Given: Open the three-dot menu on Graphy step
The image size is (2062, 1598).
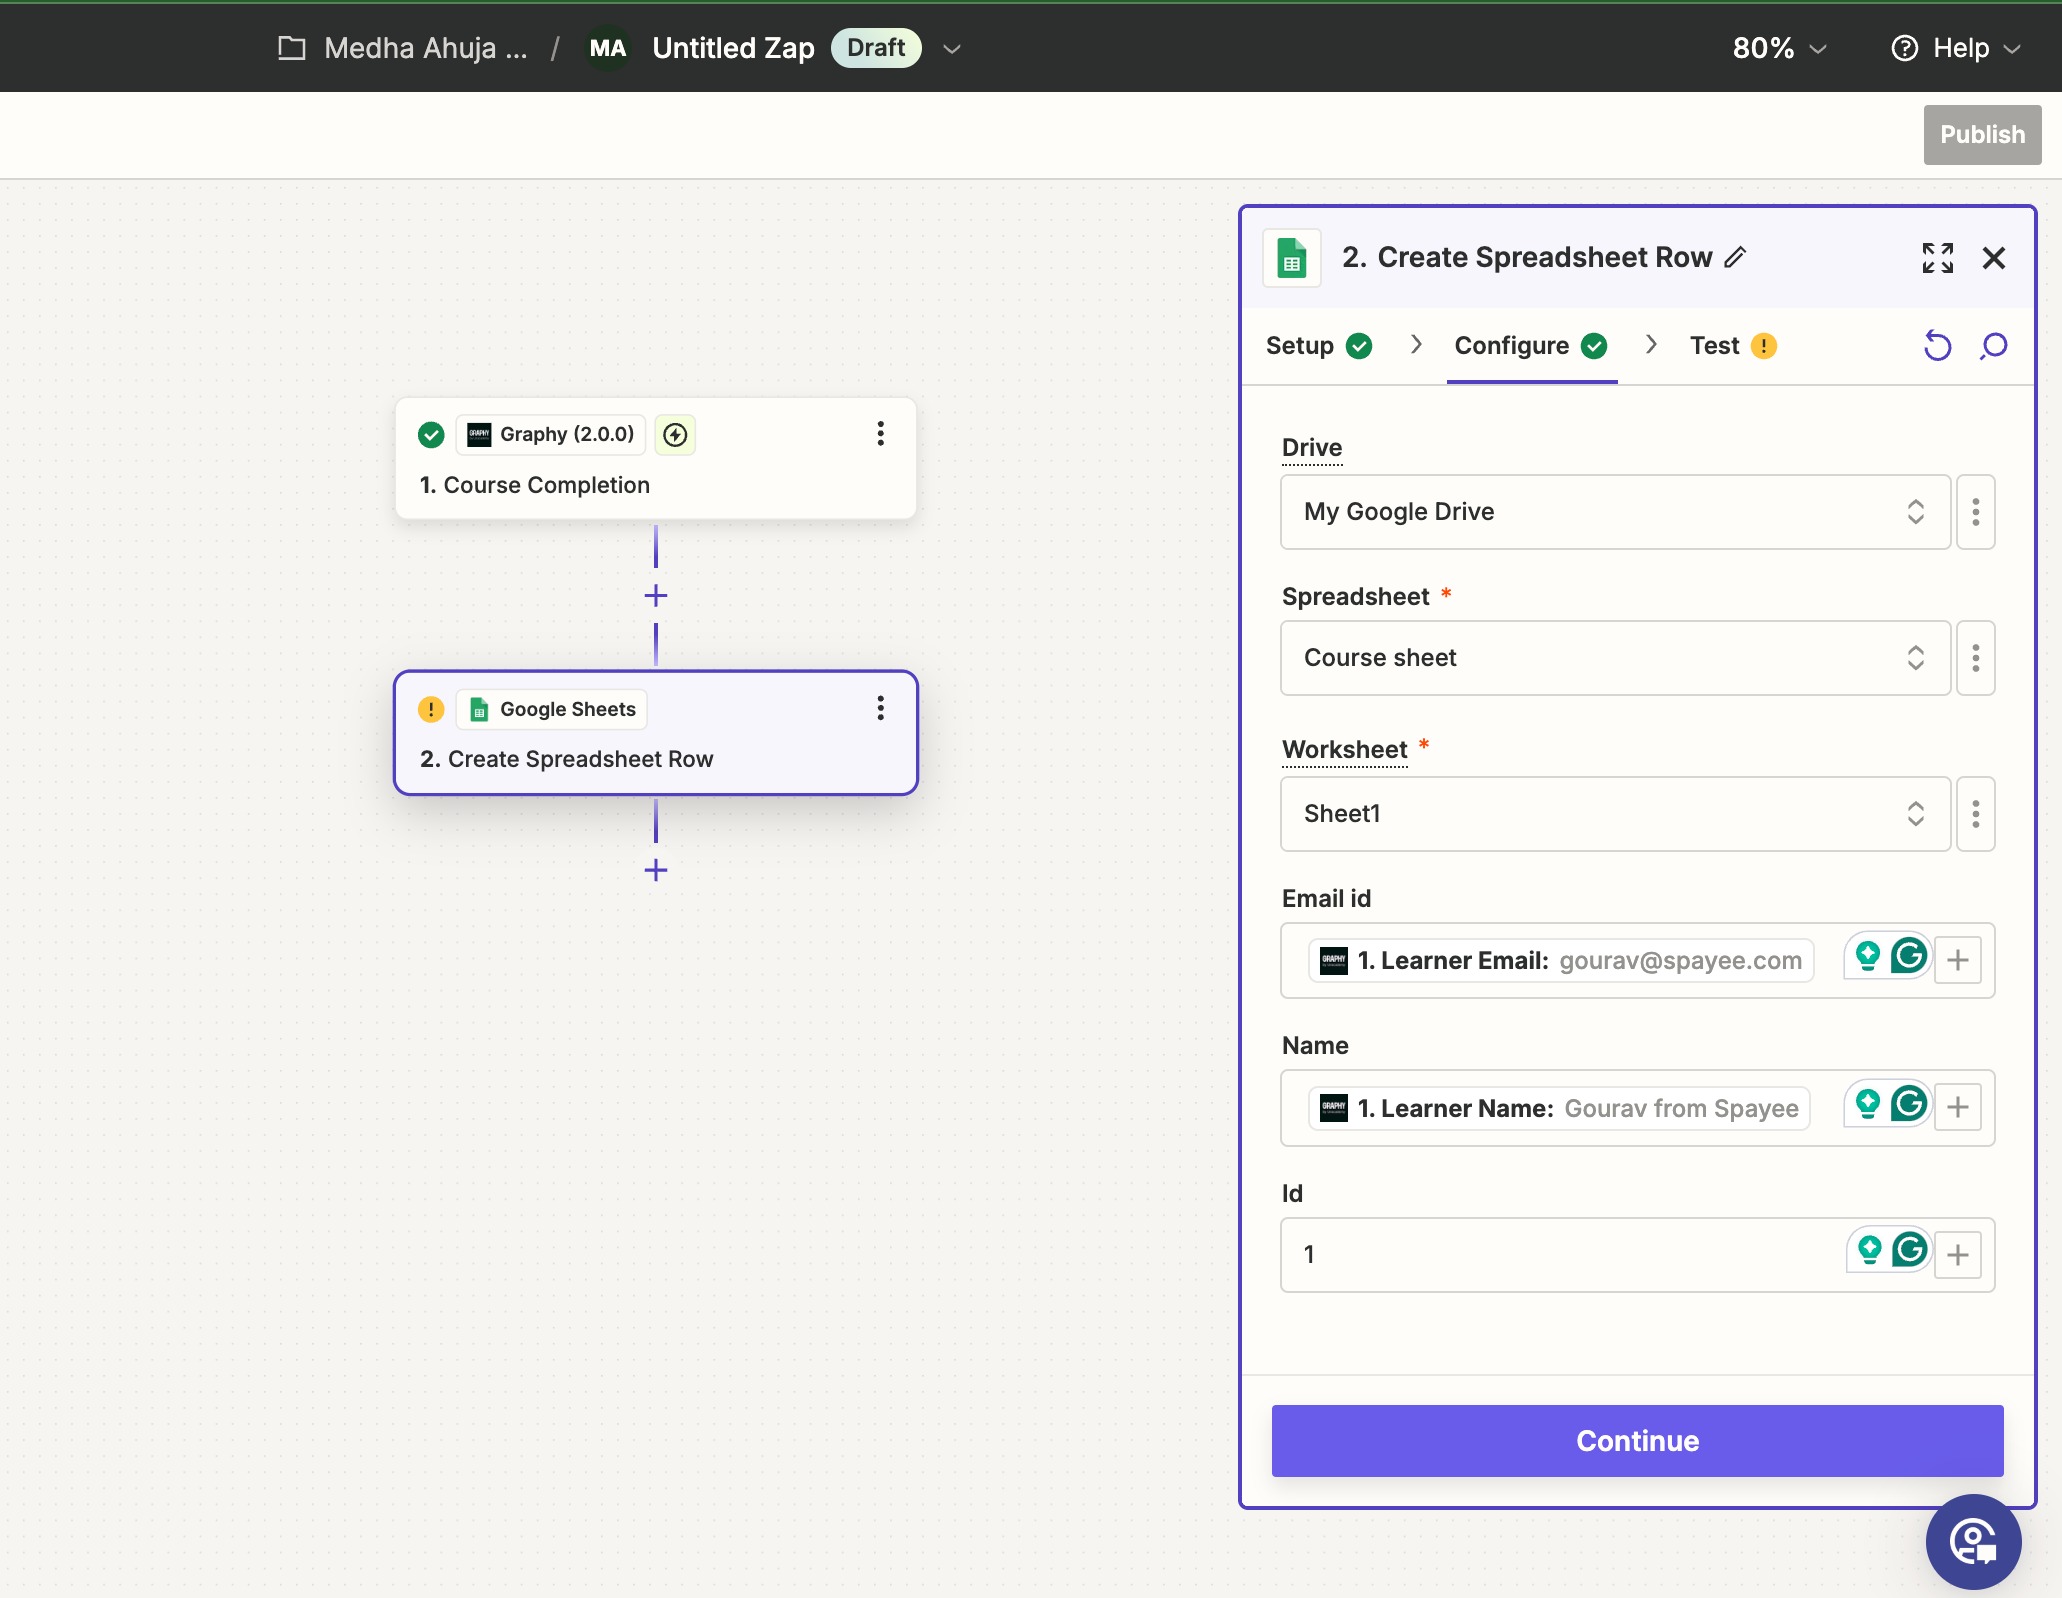Looking at the screenshot, I should click(880, 433).
